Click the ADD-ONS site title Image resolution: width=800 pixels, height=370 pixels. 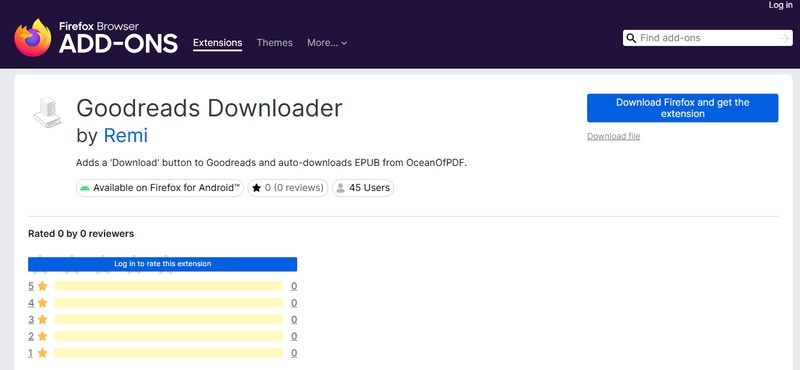(118, 43)
